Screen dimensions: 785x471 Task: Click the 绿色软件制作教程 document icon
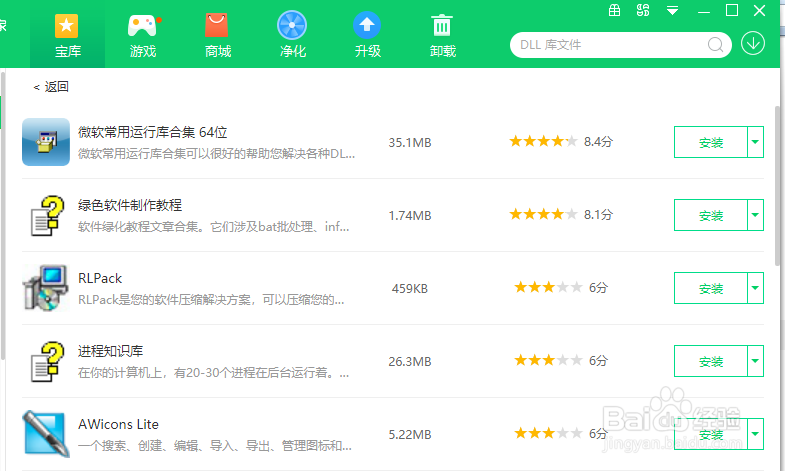tap(47, 215)
